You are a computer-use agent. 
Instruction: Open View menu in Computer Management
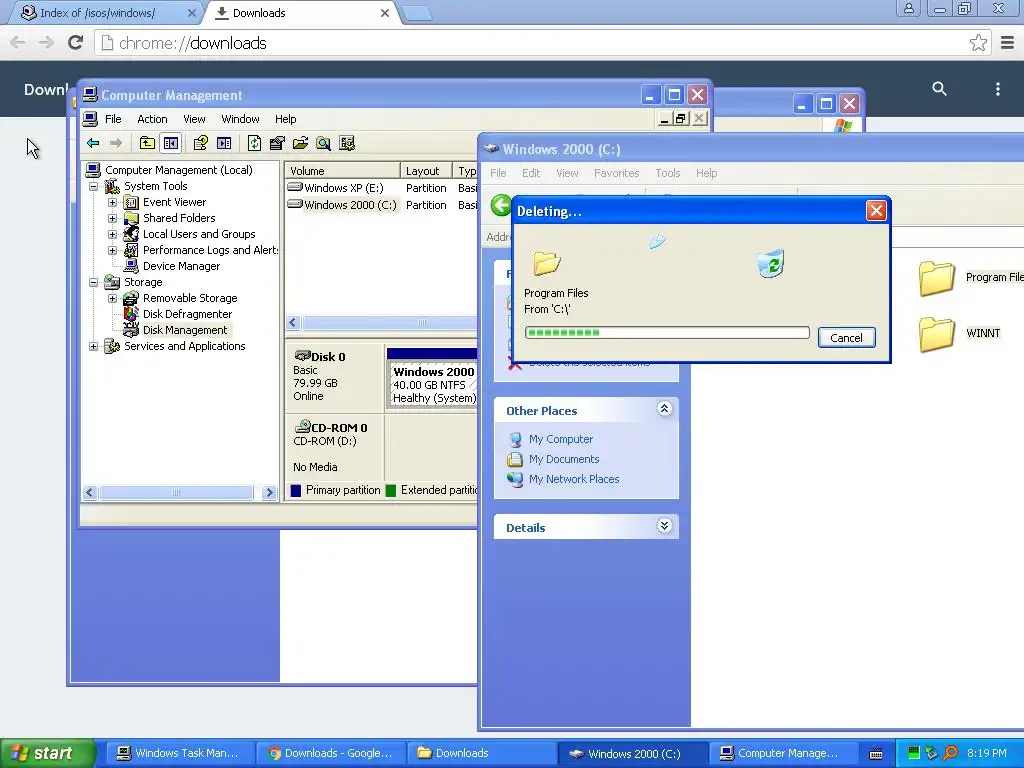(194, 119)
